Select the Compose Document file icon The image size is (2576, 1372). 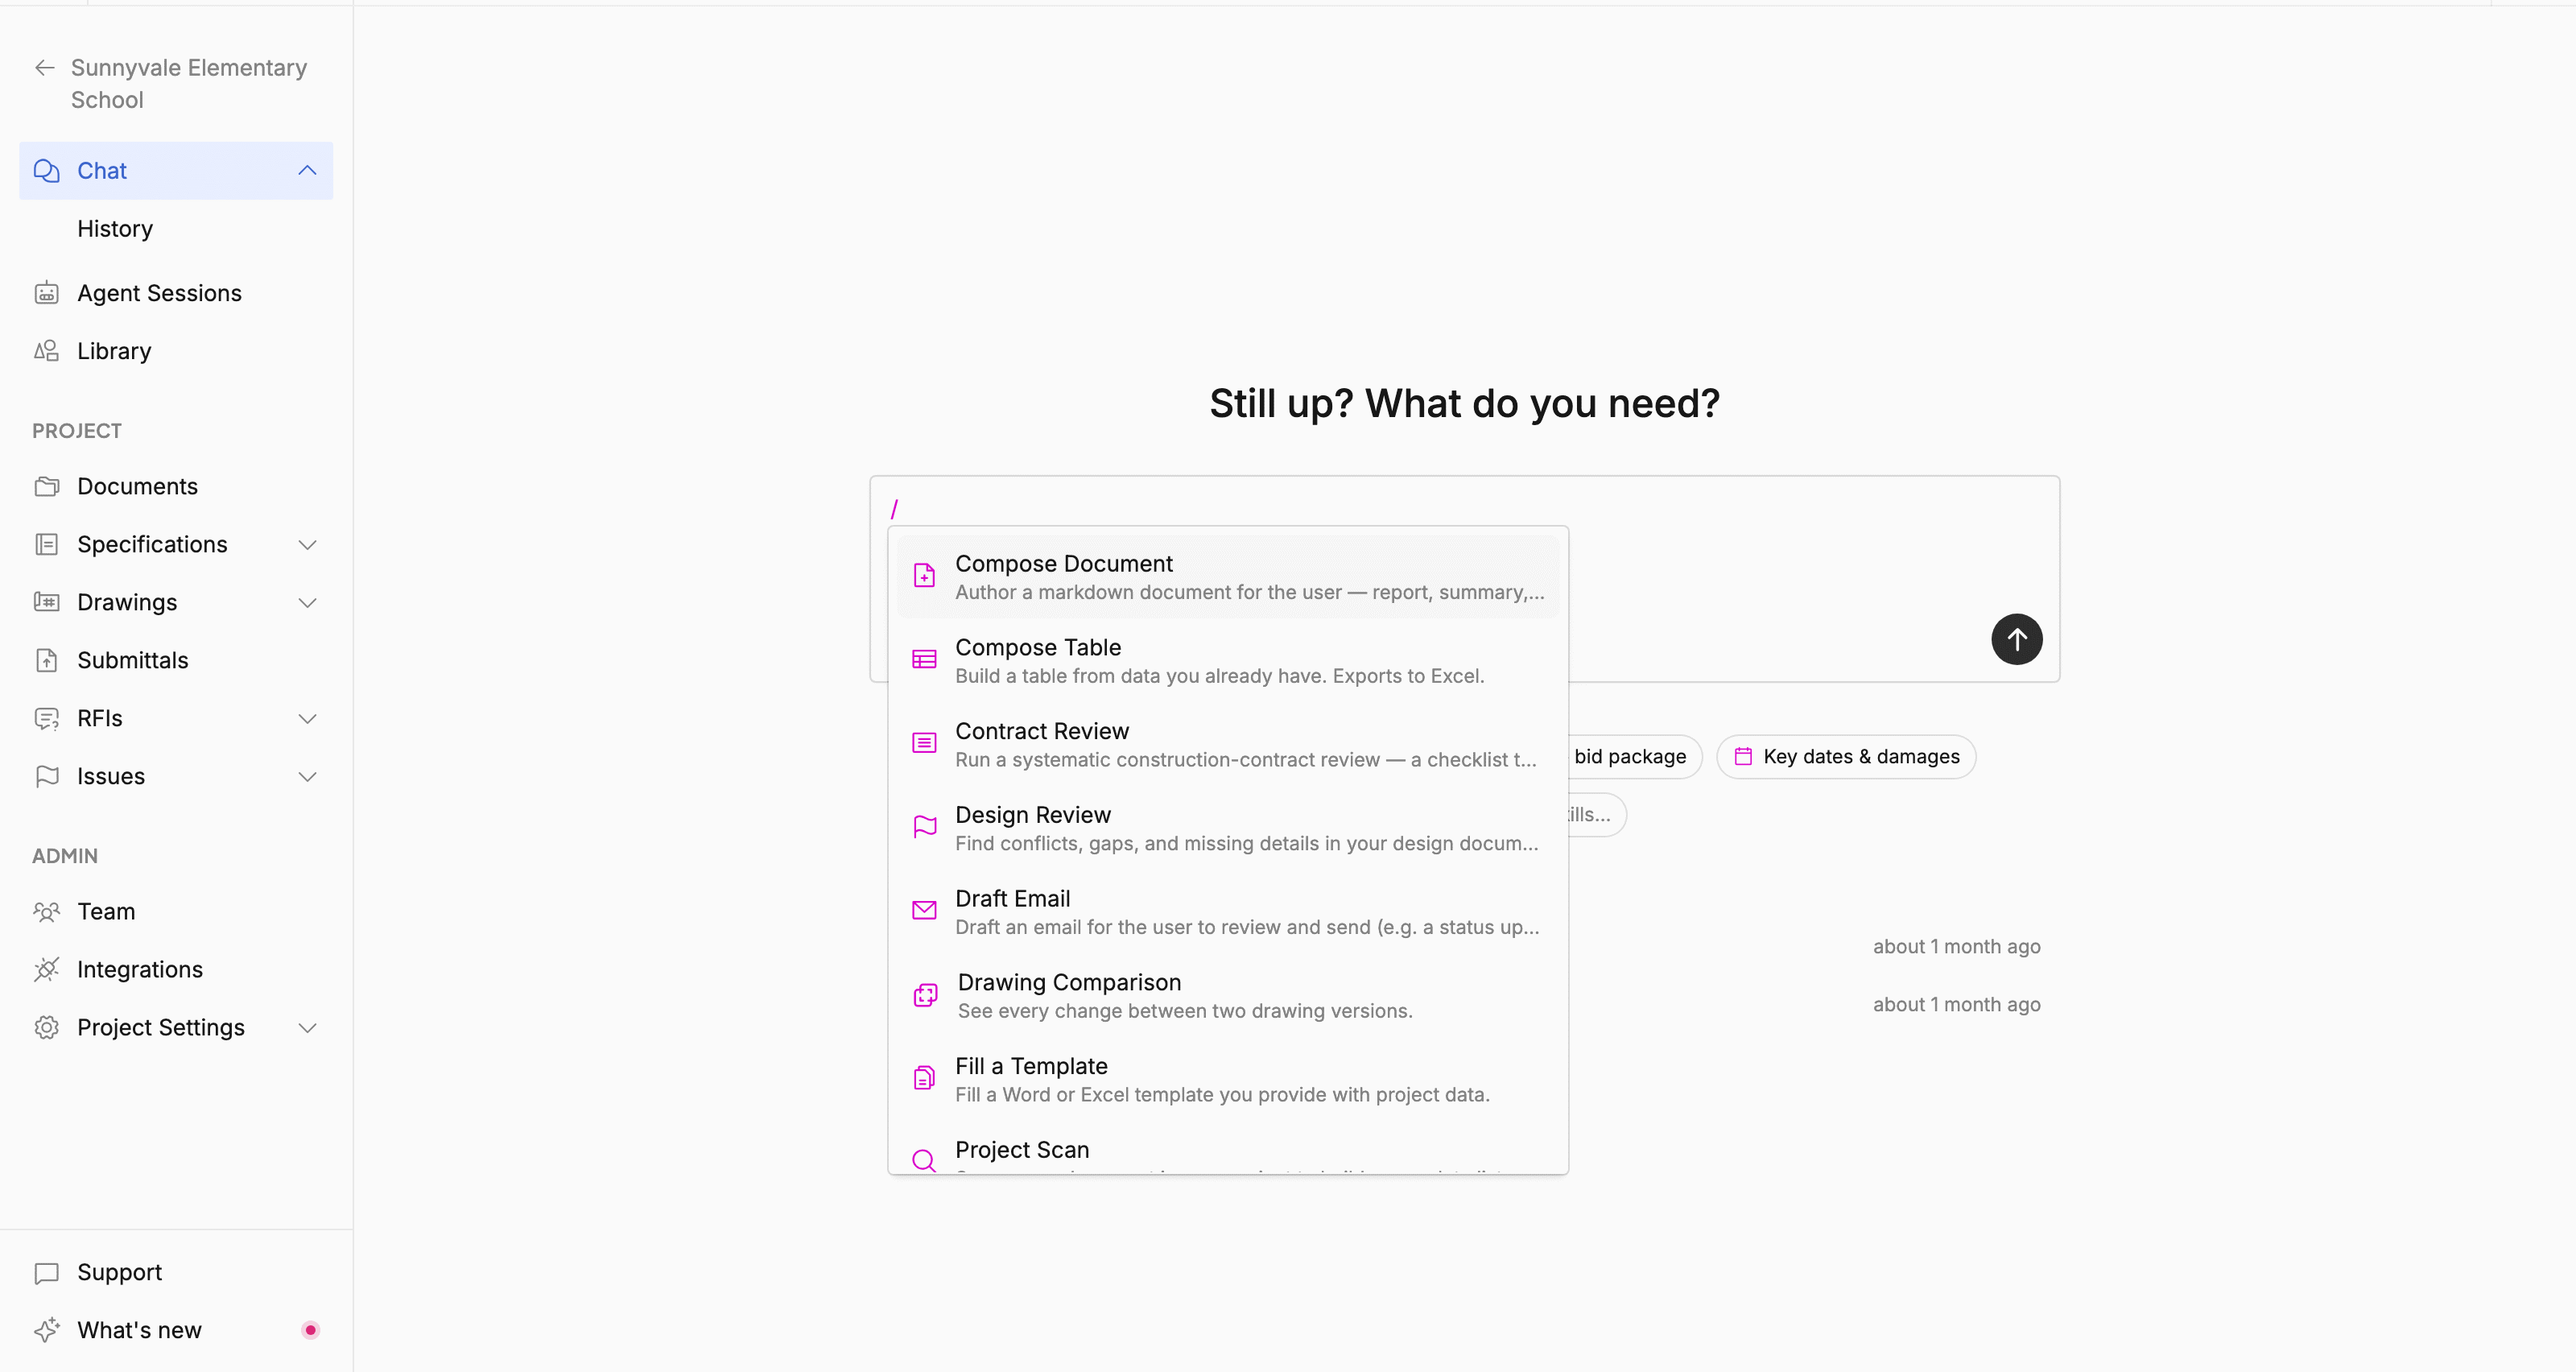pos(924,576)
